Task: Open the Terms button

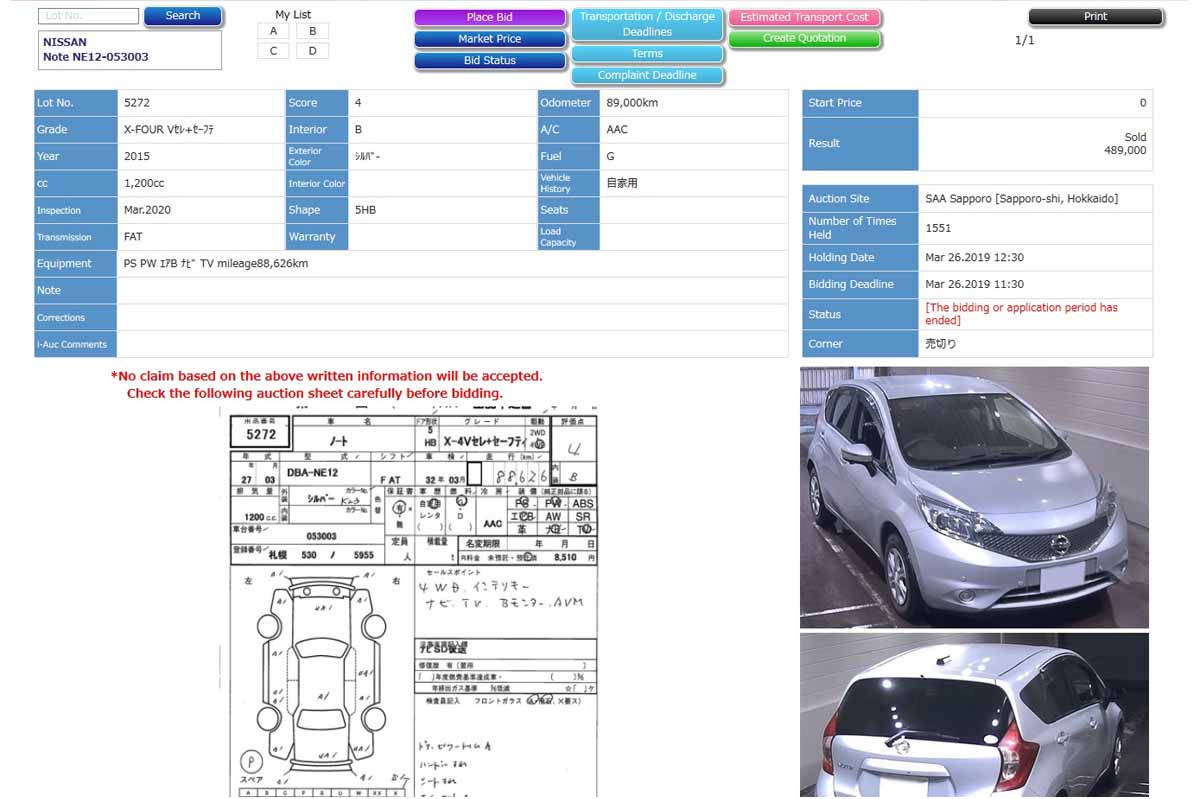Action: click(647, 54)
